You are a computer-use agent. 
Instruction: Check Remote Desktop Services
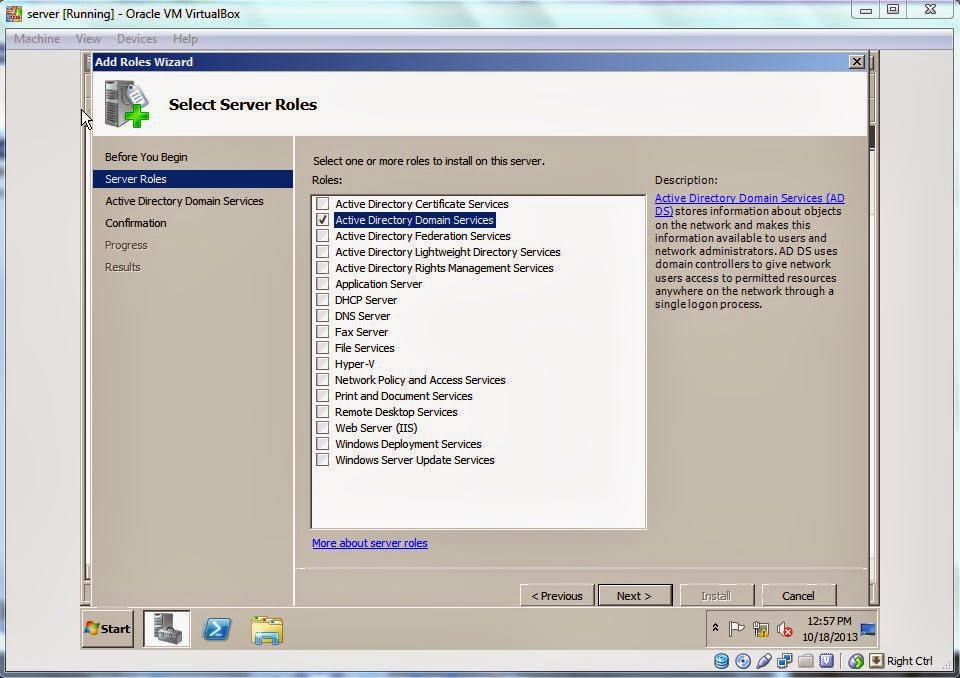click(x=323, y=412)
